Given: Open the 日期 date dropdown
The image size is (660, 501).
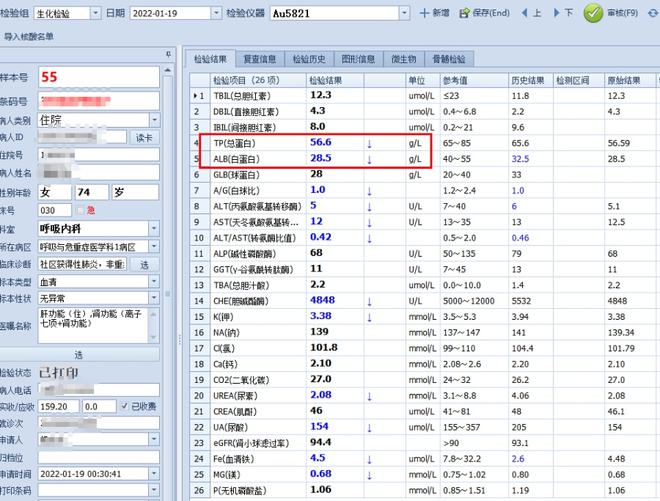Looking at the screenshot, I should click(216, 13).
